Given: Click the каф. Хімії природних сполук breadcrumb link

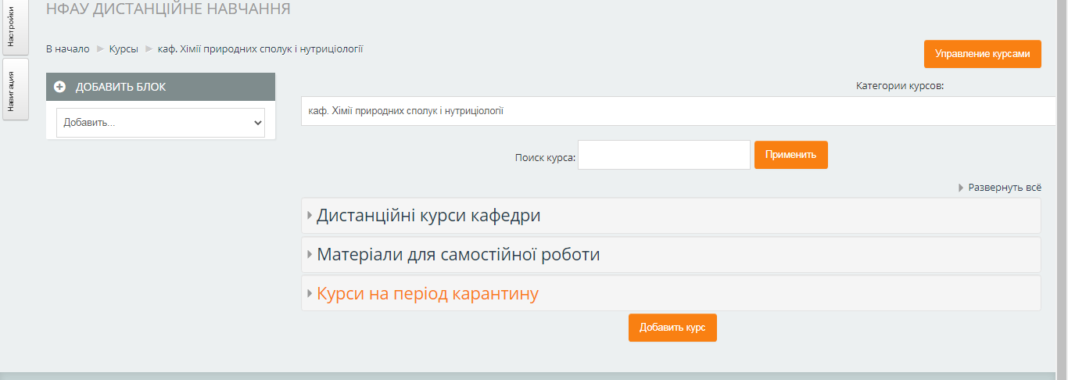Looking at the screenshot, I should click(x=260, y=49).
